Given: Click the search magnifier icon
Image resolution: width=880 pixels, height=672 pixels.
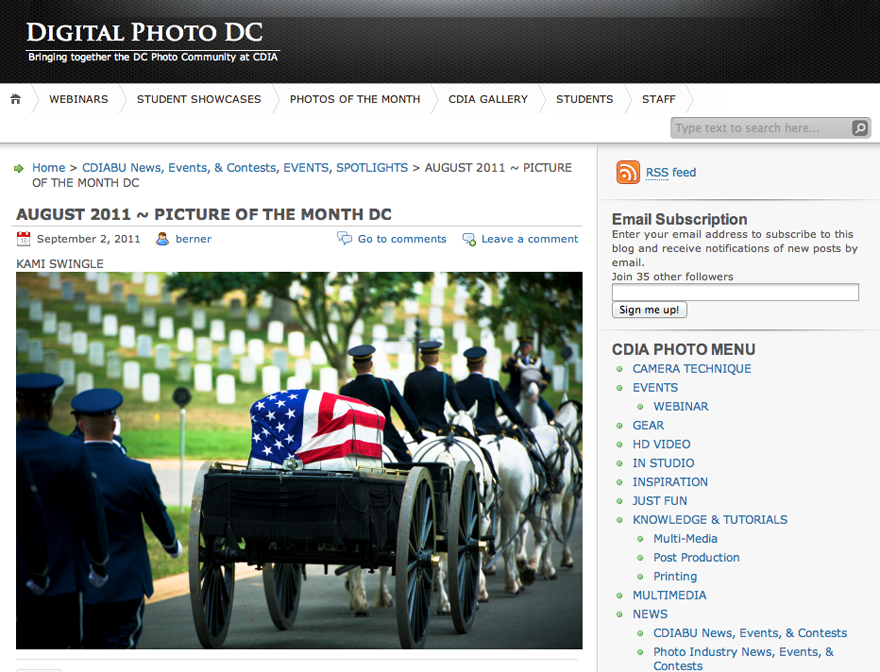Looking at the screenshot, I should point(859,128).
